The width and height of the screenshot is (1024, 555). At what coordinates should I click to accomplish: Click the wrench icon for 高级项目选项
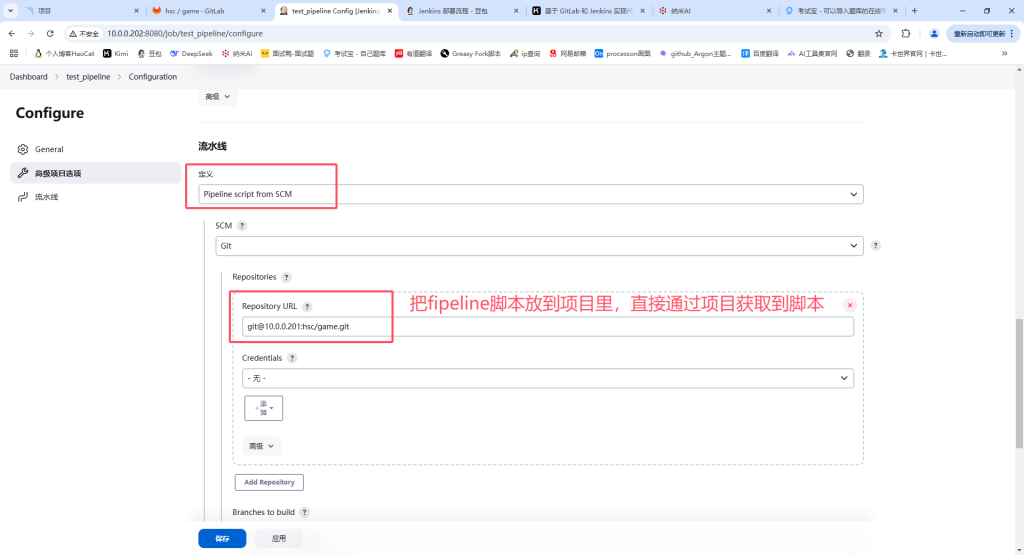pyautogui.click(x=23, y=173)
